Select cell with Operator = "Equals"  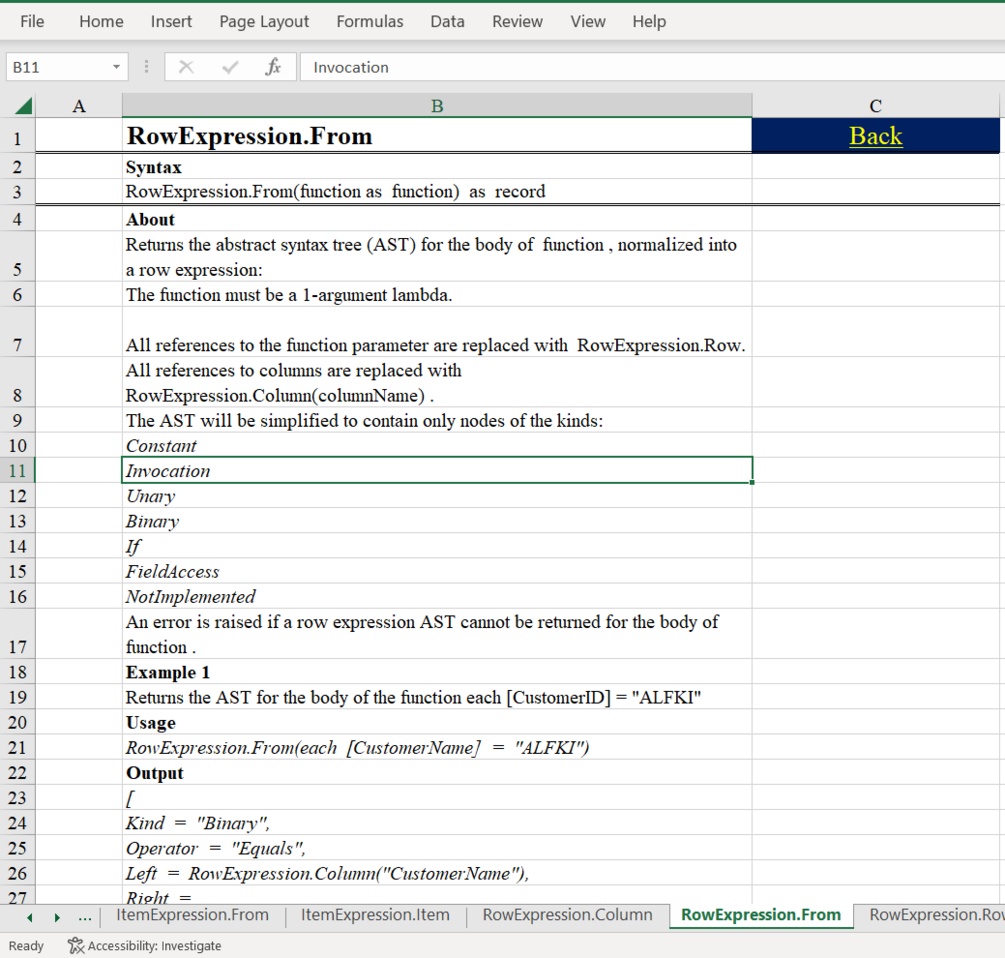[436, 848]
